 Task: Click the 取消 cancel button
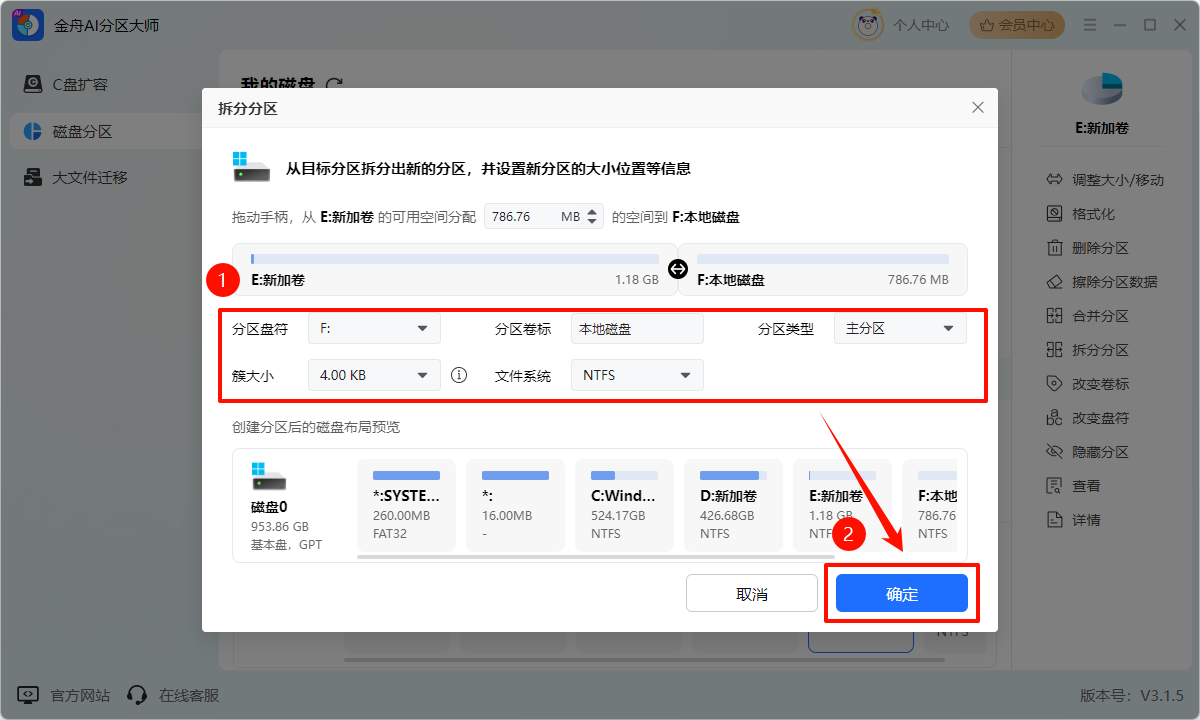click(751, 594)
